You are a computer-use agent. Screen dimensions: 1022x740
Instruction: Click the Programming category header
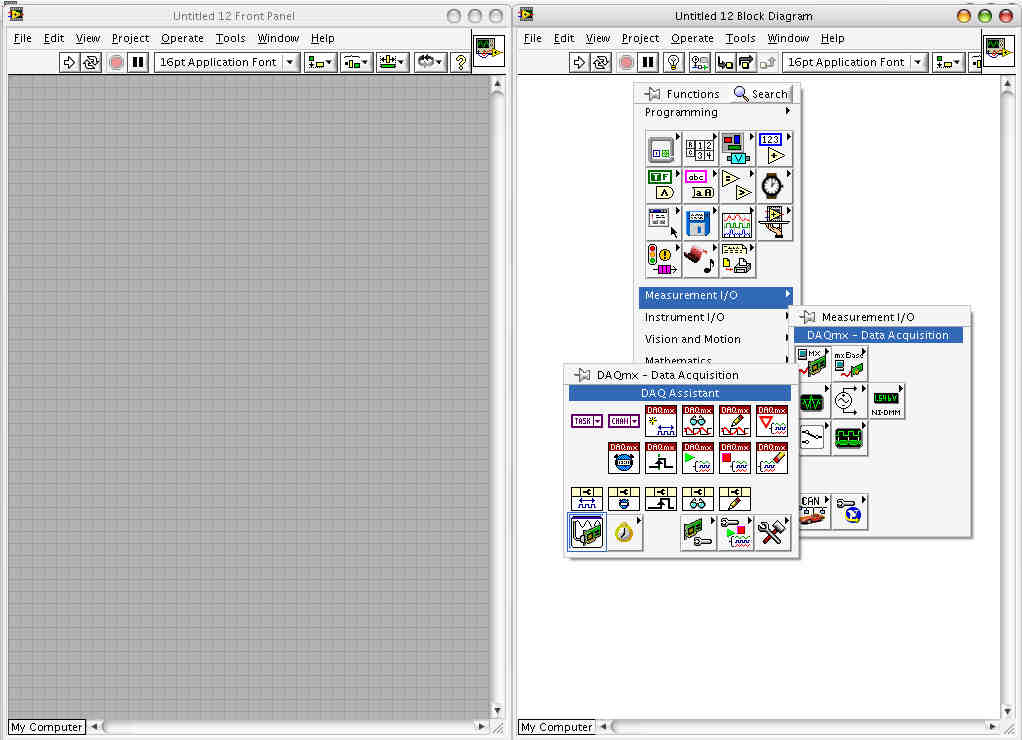[x=715, y=112]
